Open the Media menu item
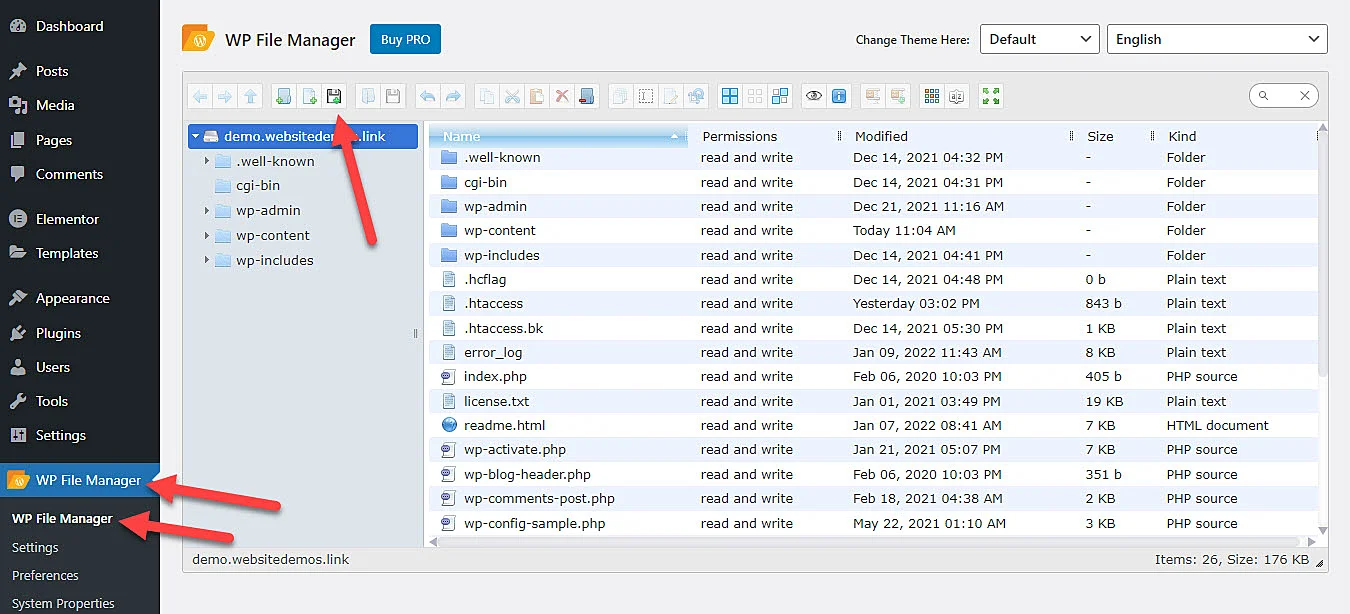The image size is (1350, 614). (x=55, y=105)
